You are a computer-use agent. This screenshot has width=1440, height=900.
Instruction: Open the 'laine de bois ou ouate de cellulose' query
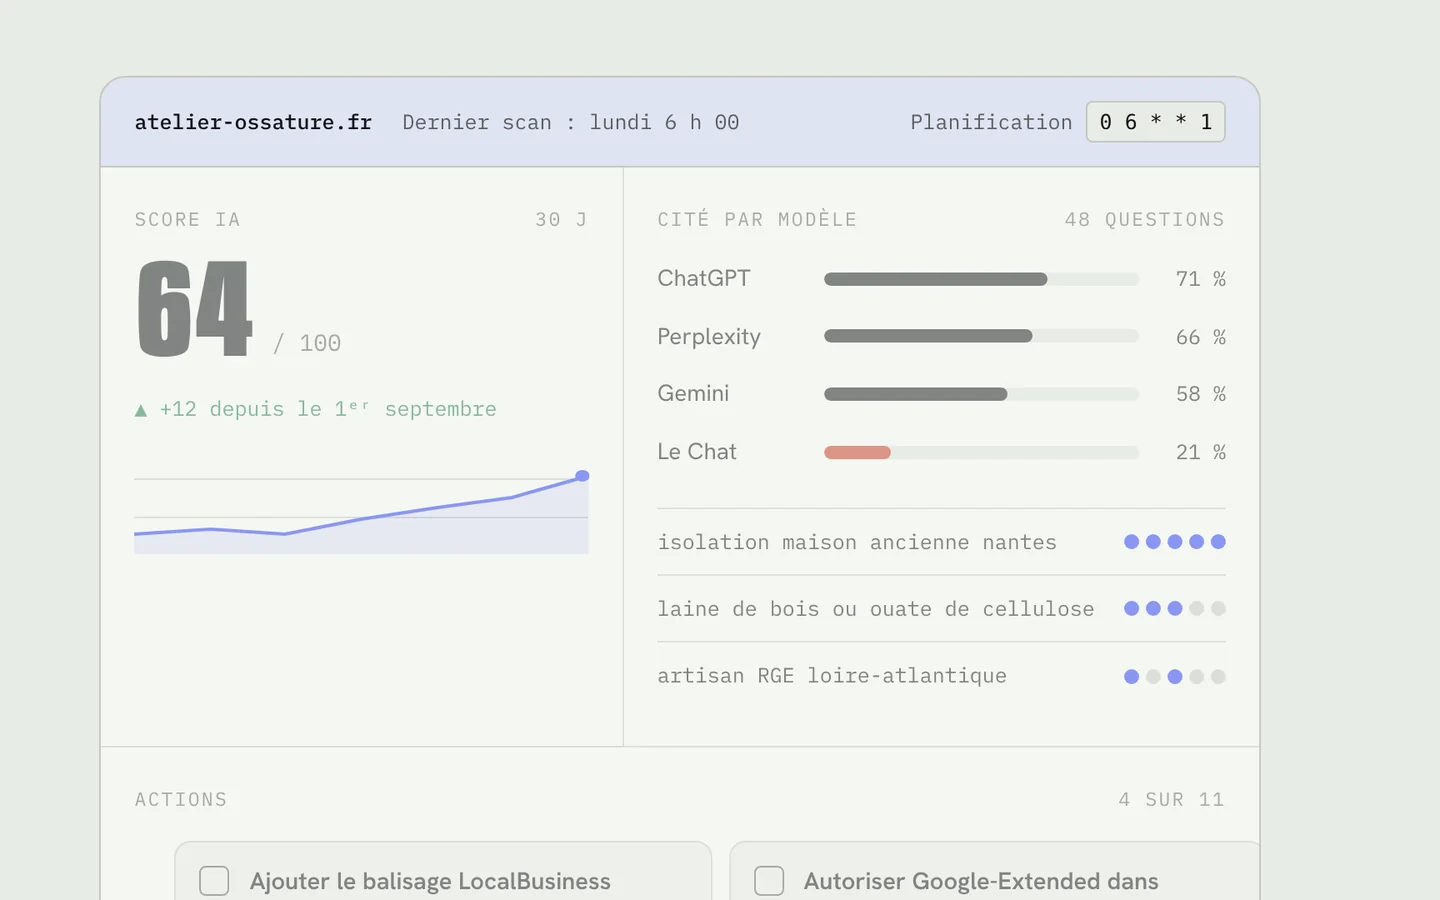pos(941,609)
